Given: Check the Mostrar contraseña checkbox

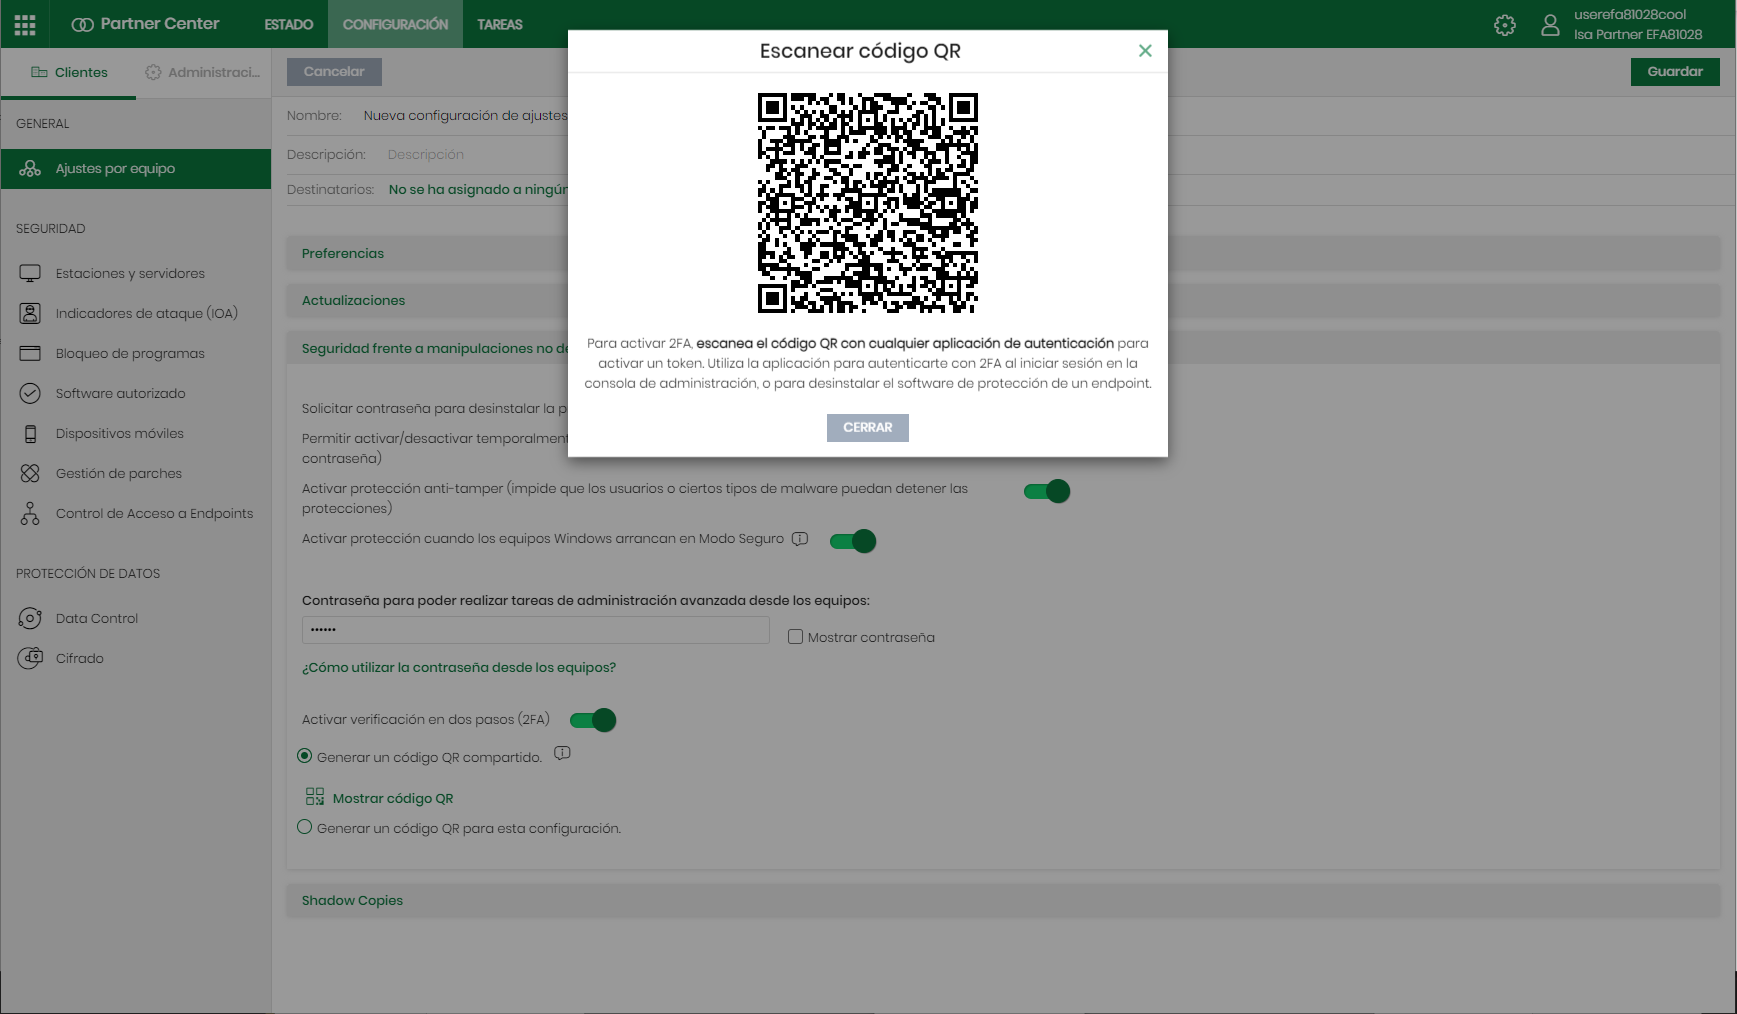Looking at the screenshot, I should click(x=796, y=637).
